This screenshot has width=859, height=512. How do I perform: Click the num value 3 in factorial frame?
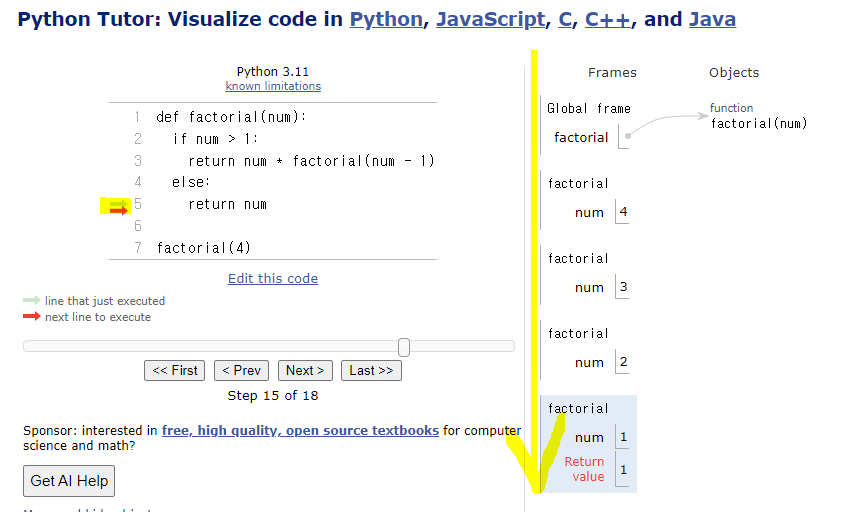pos(623,287)
